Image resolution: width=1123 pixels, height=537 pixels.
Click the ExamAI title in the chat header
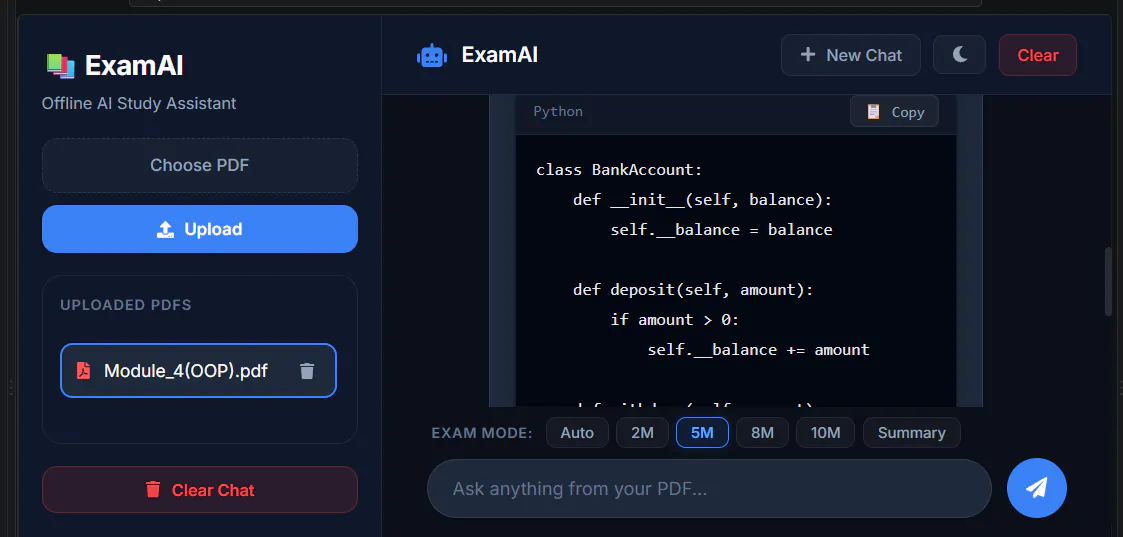tap(499, 54)
